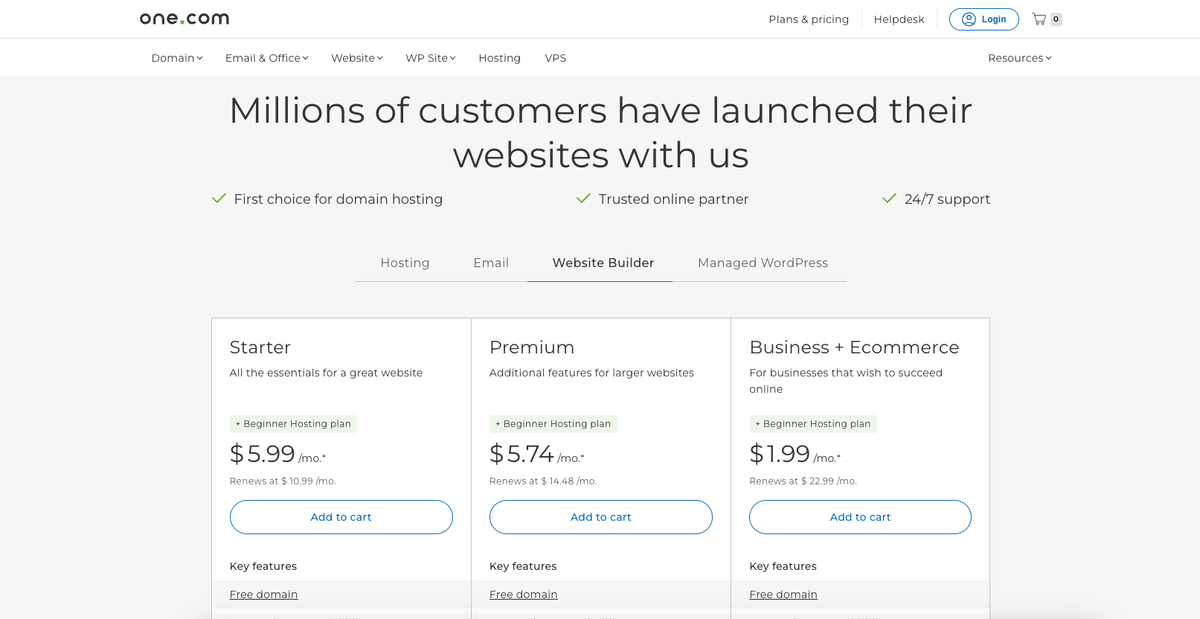The width and height of the screenshot is (1200, 619).
Task: Click 'Renews at $ 22.99 /mo.' text
Action: click(803, 481)
